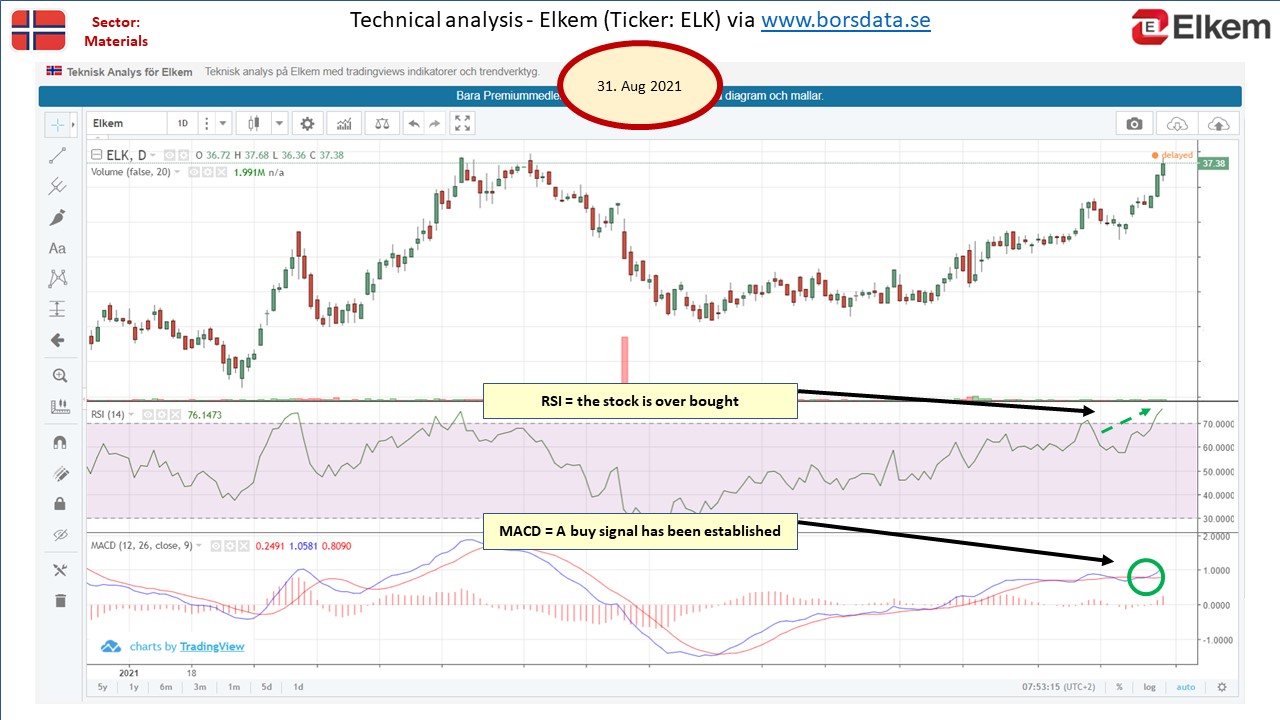The image size is (1280, 720).
Task: Select the Aa text annotation tool
Action: click(58, 248)
